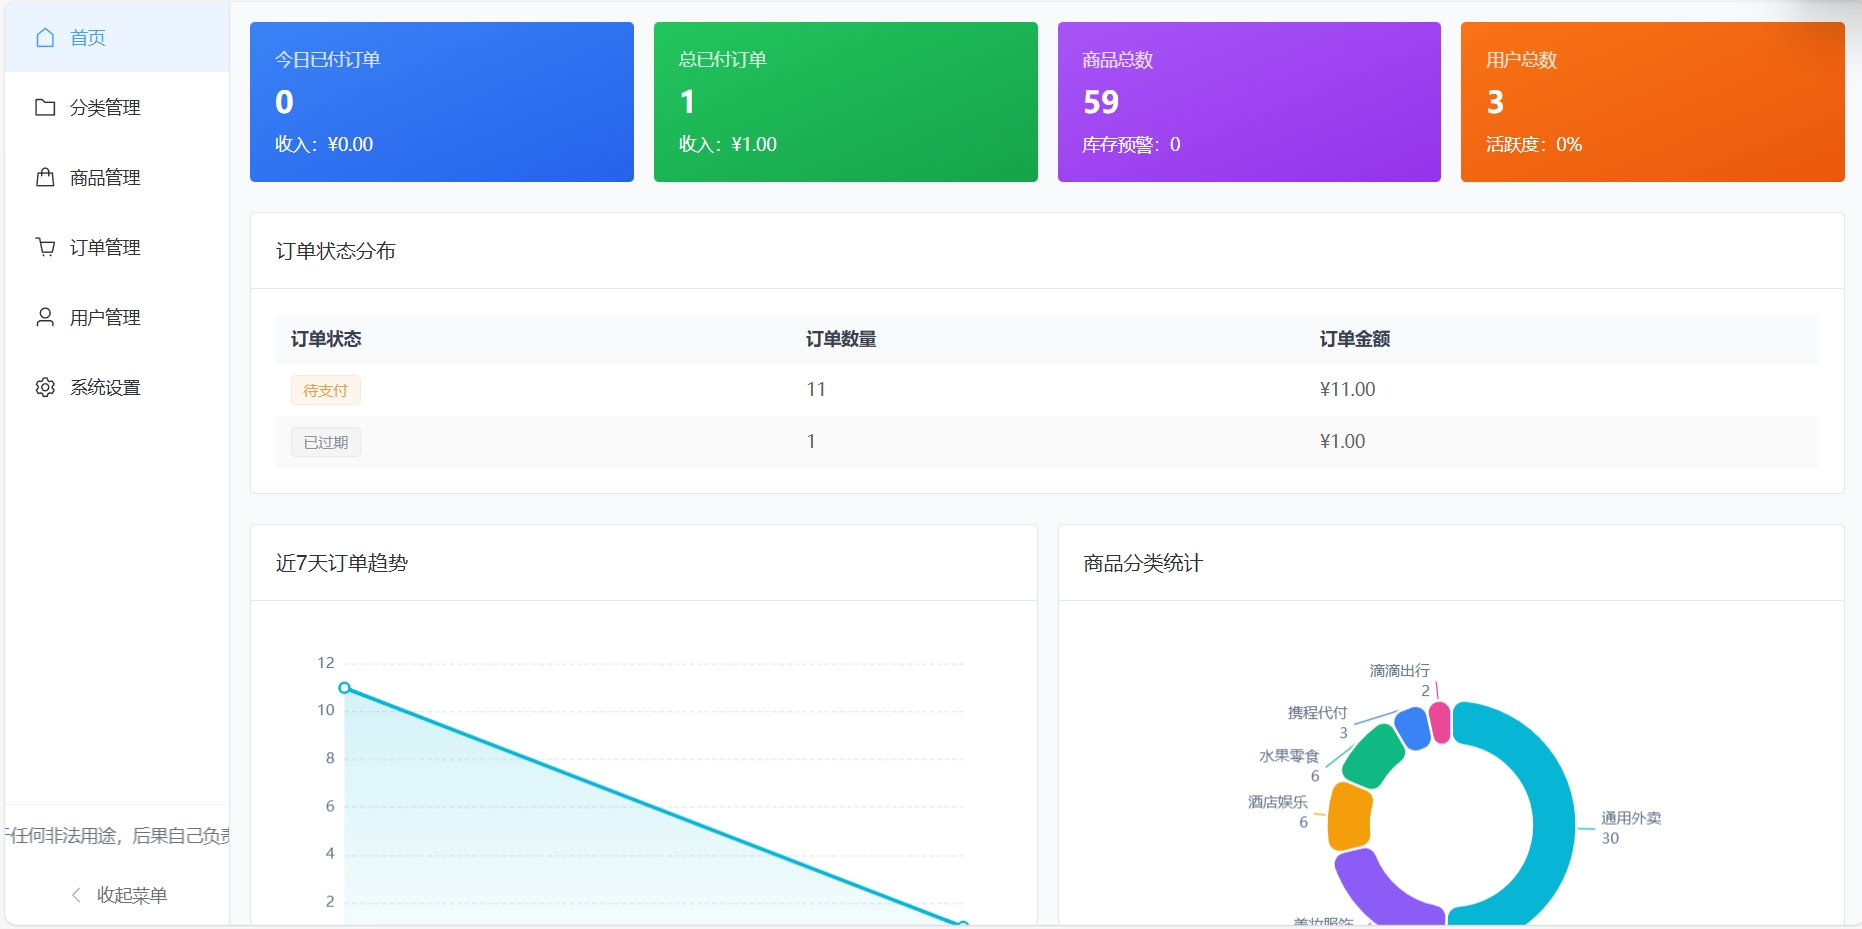This screenshot has width=1862, height=929.
Task: Open the 总已付订单 green stat card
Action: (x=845, y=102)
